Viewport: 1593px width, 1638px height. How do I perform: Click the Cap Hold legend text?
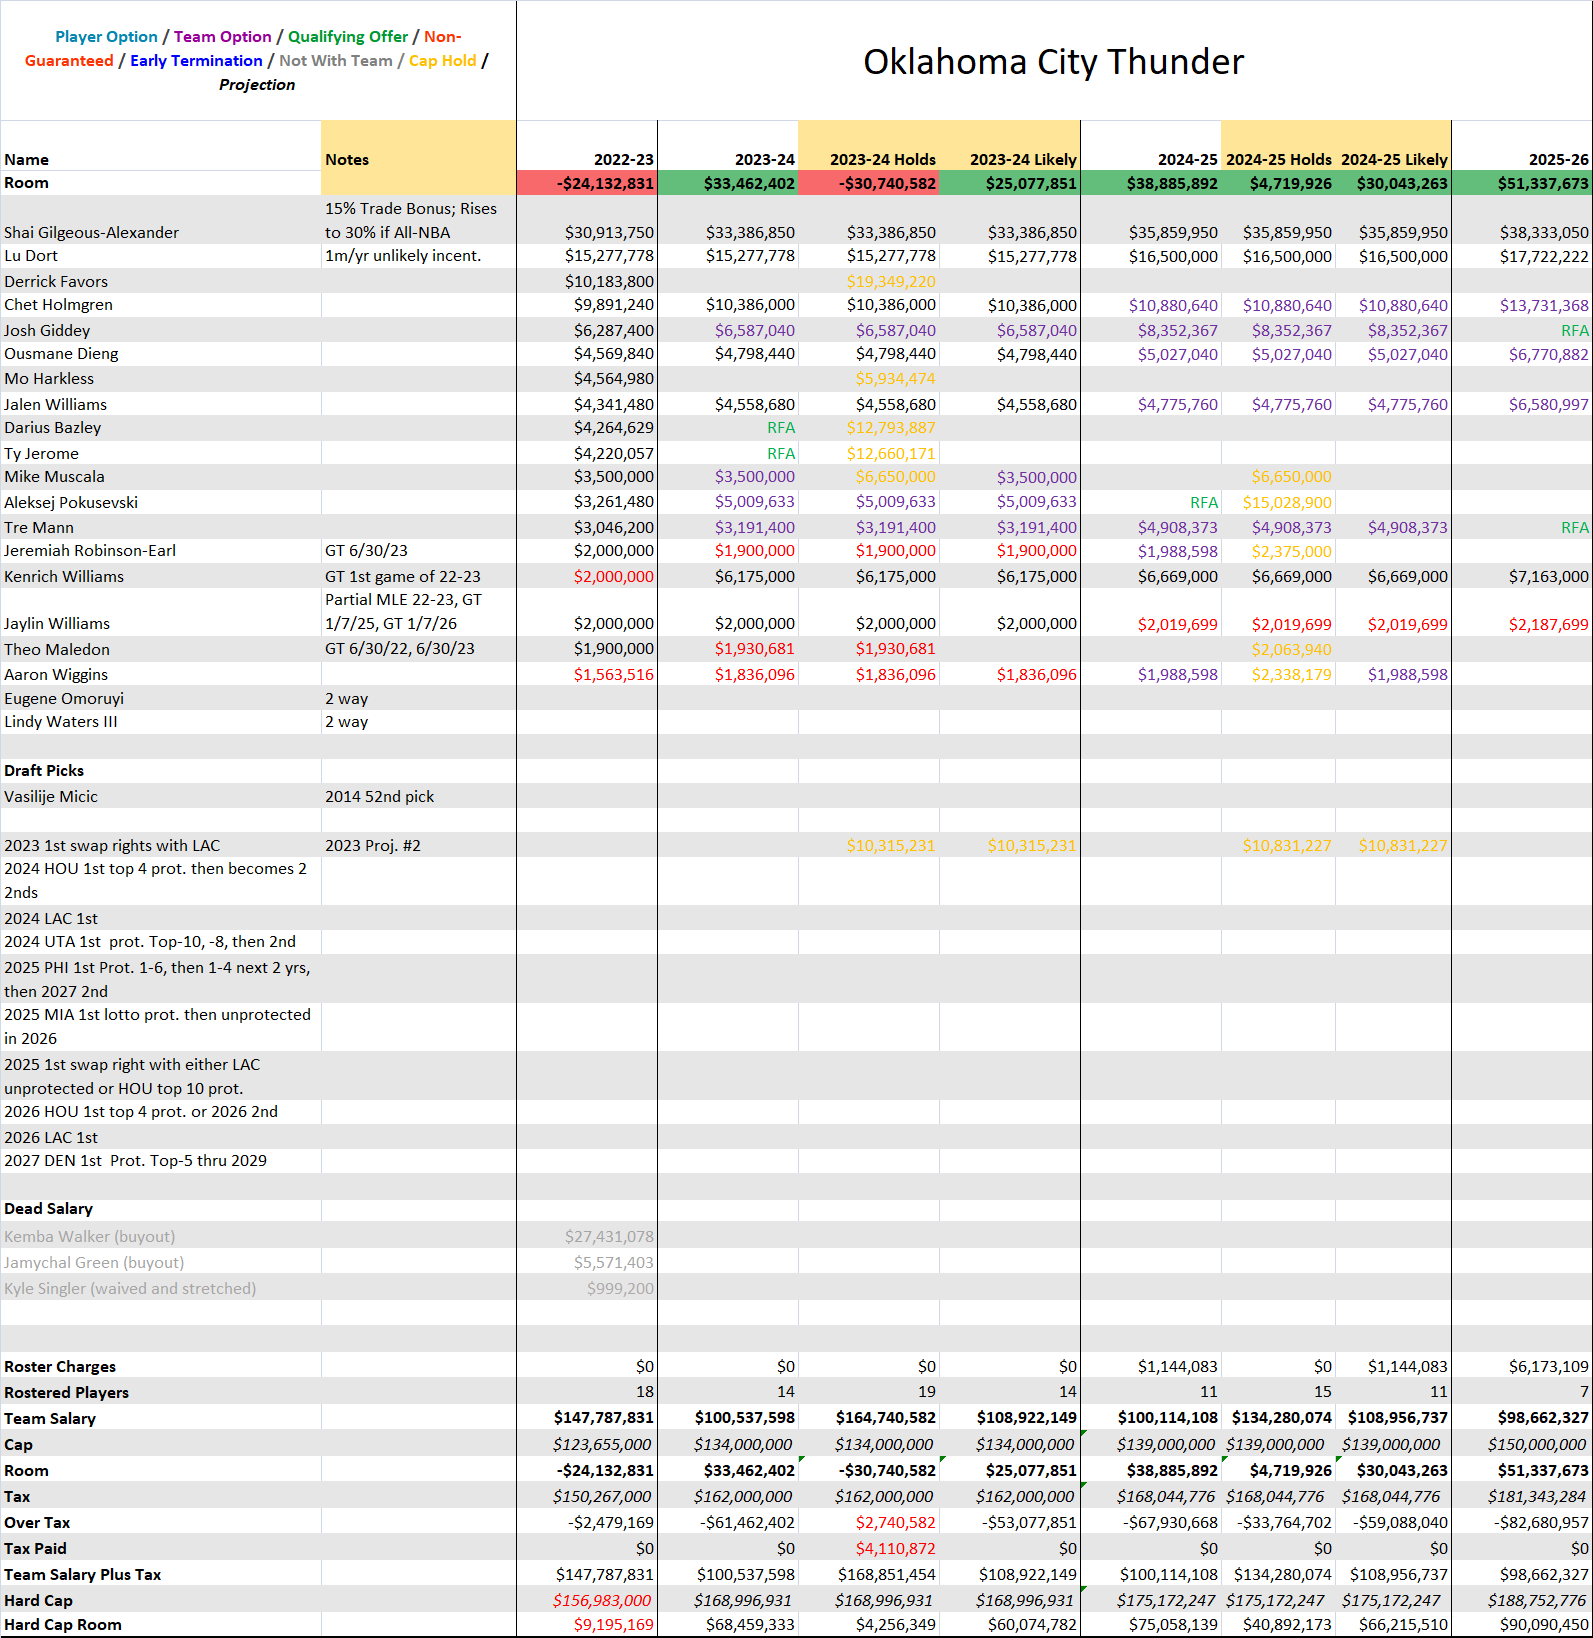442,61
